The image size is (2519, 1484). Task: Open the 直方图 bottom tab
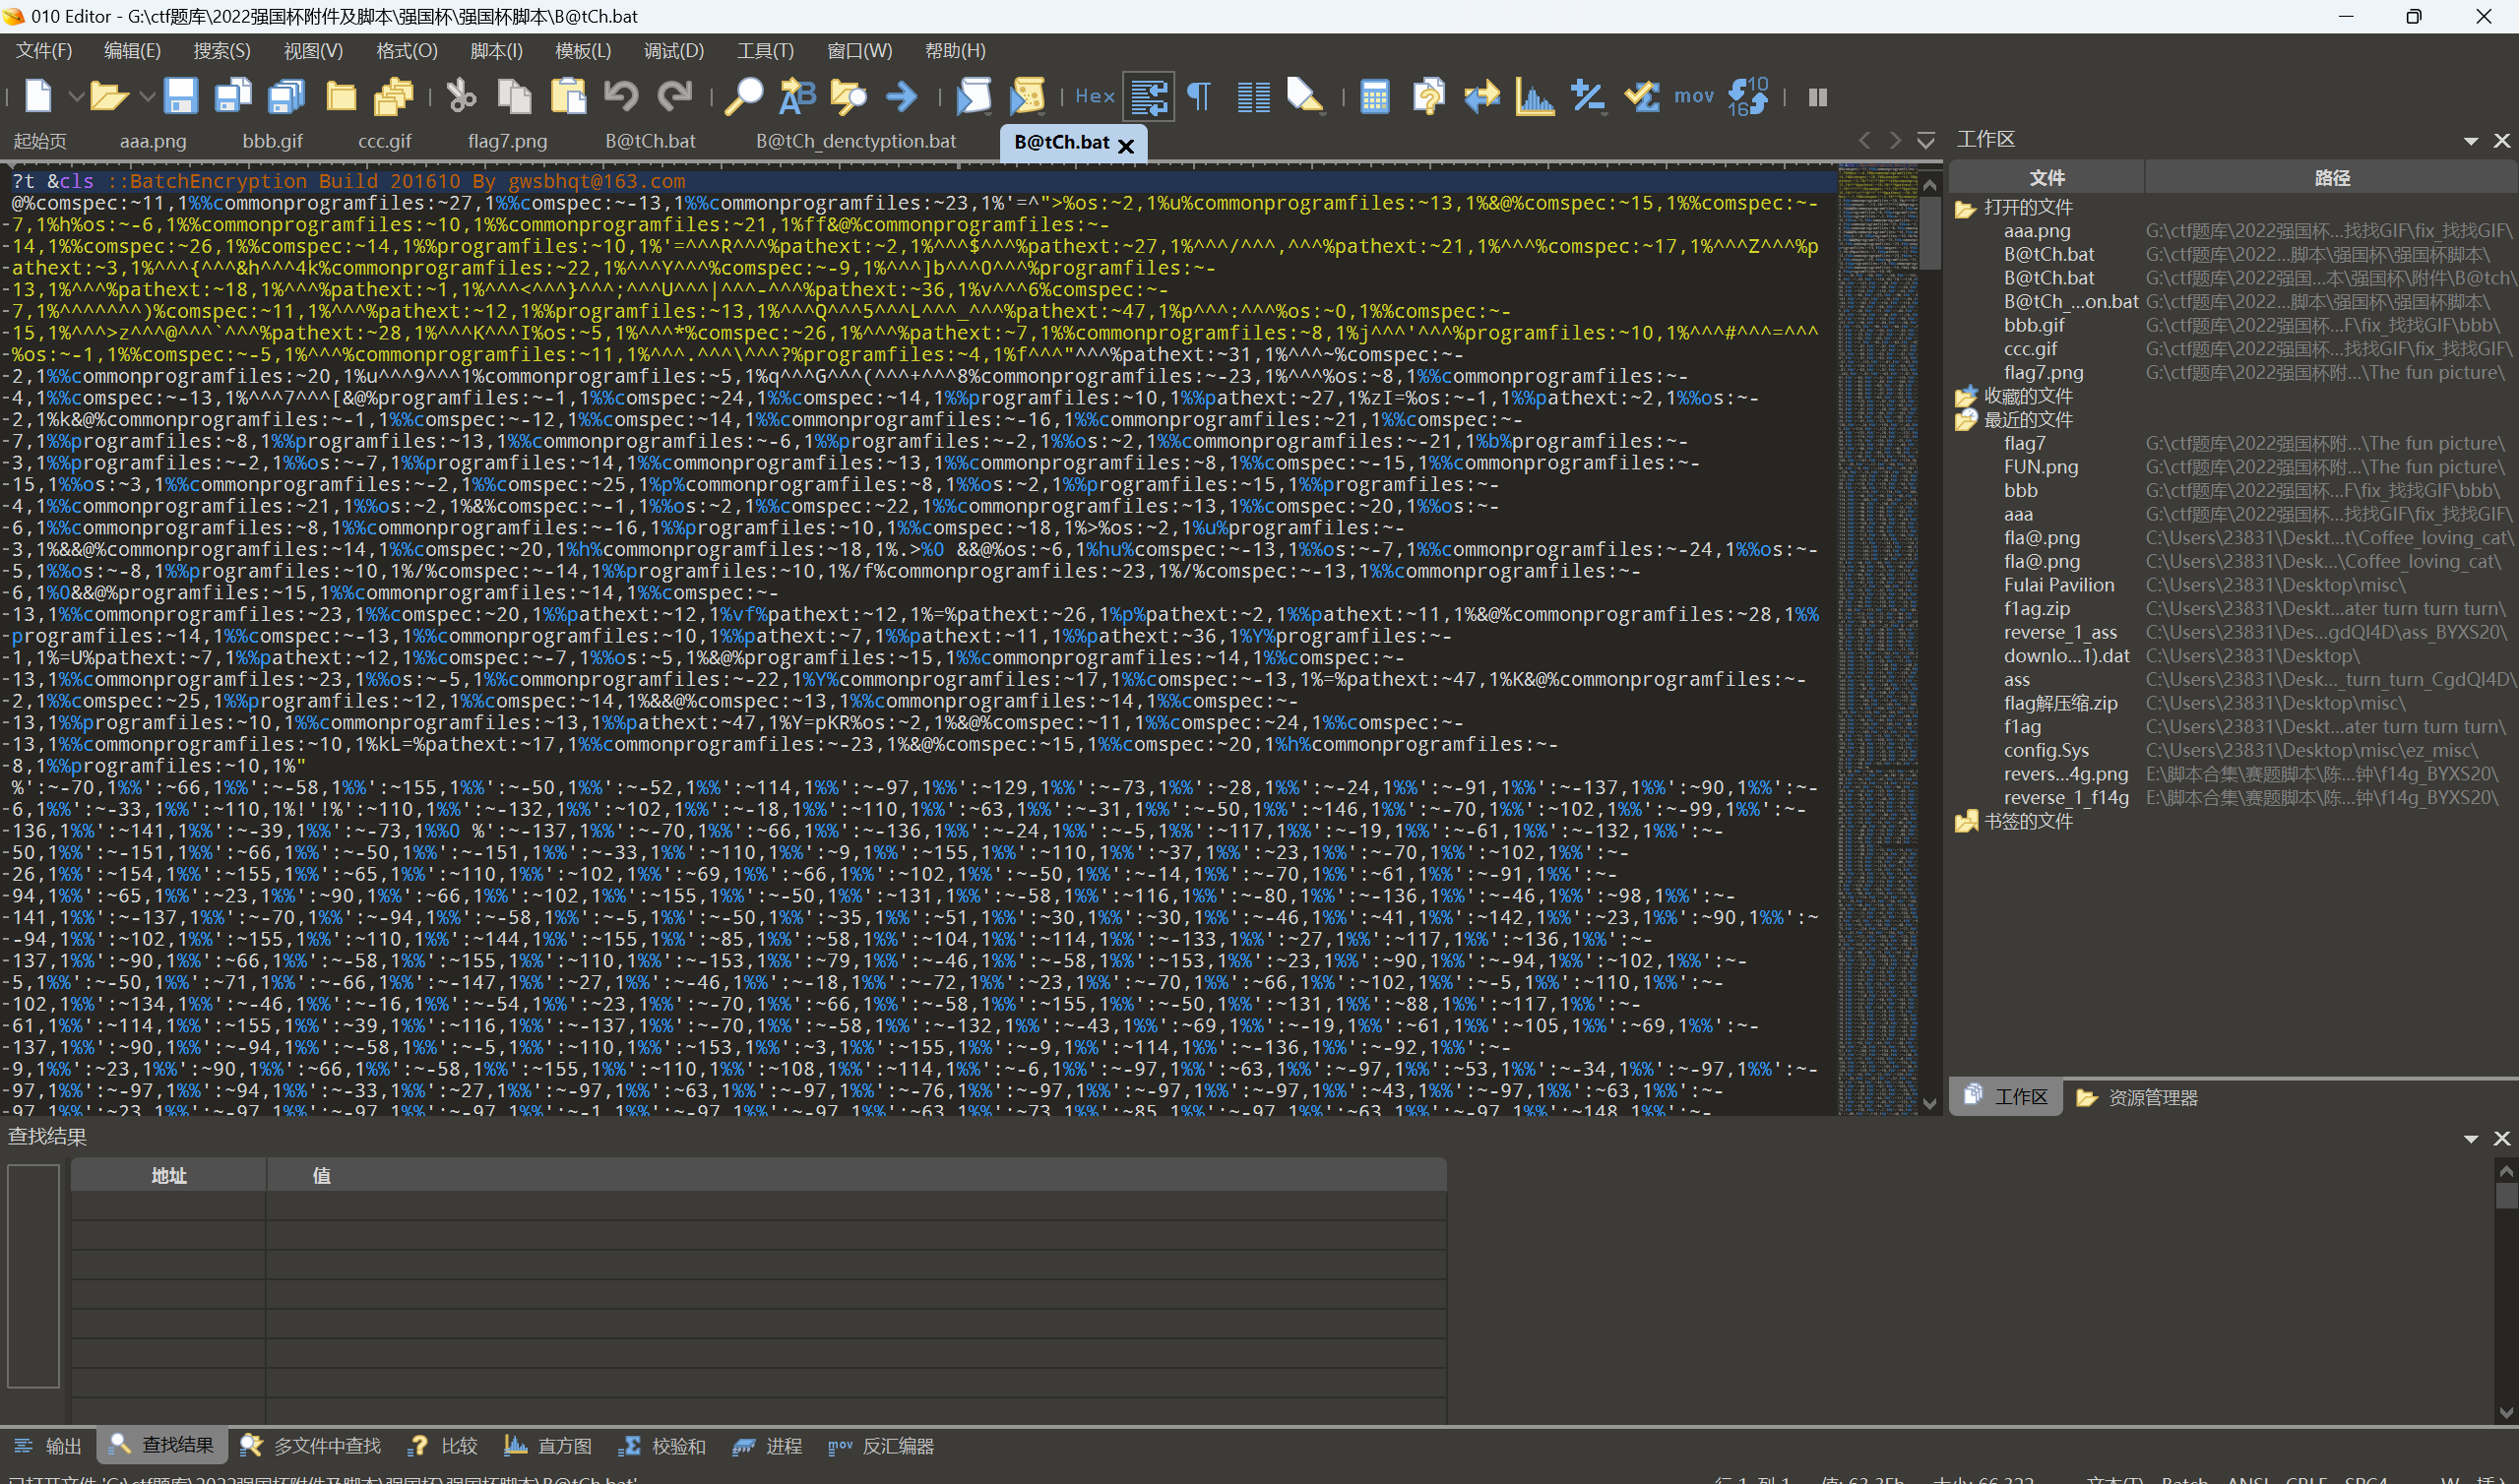click(548, 1446)
